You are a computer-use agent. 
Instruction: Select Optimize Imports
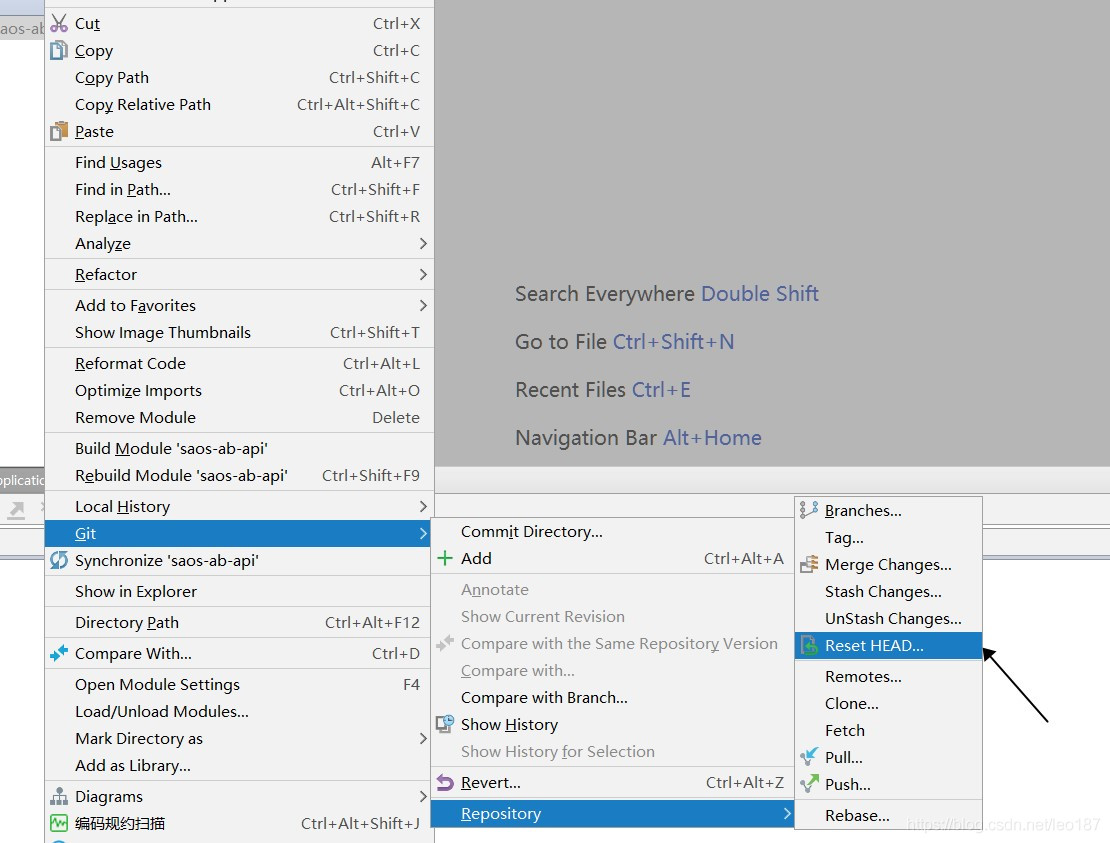pyautogui.click(x=239, y=390)
